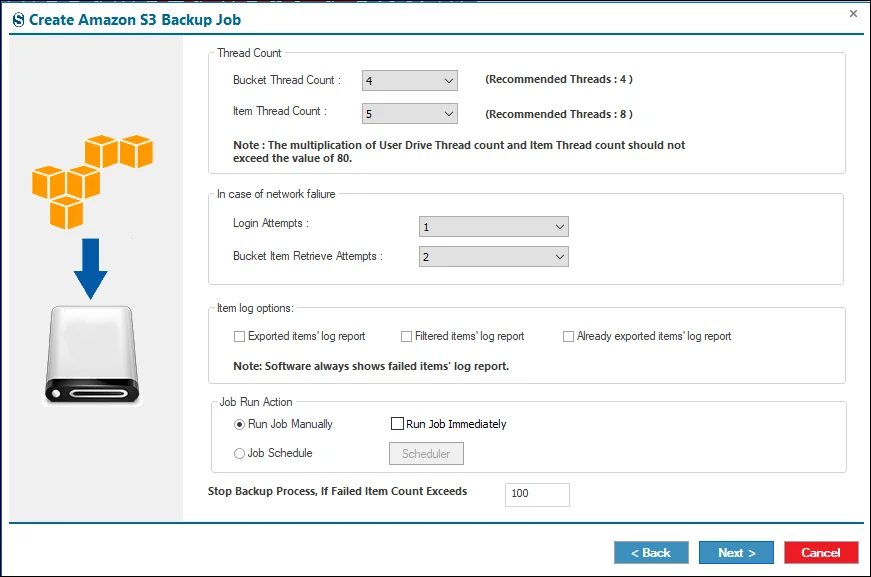Open the Item Thread Count dropdown
The image size is (871, 577).
pyautogui.click(x=409, y=114)
